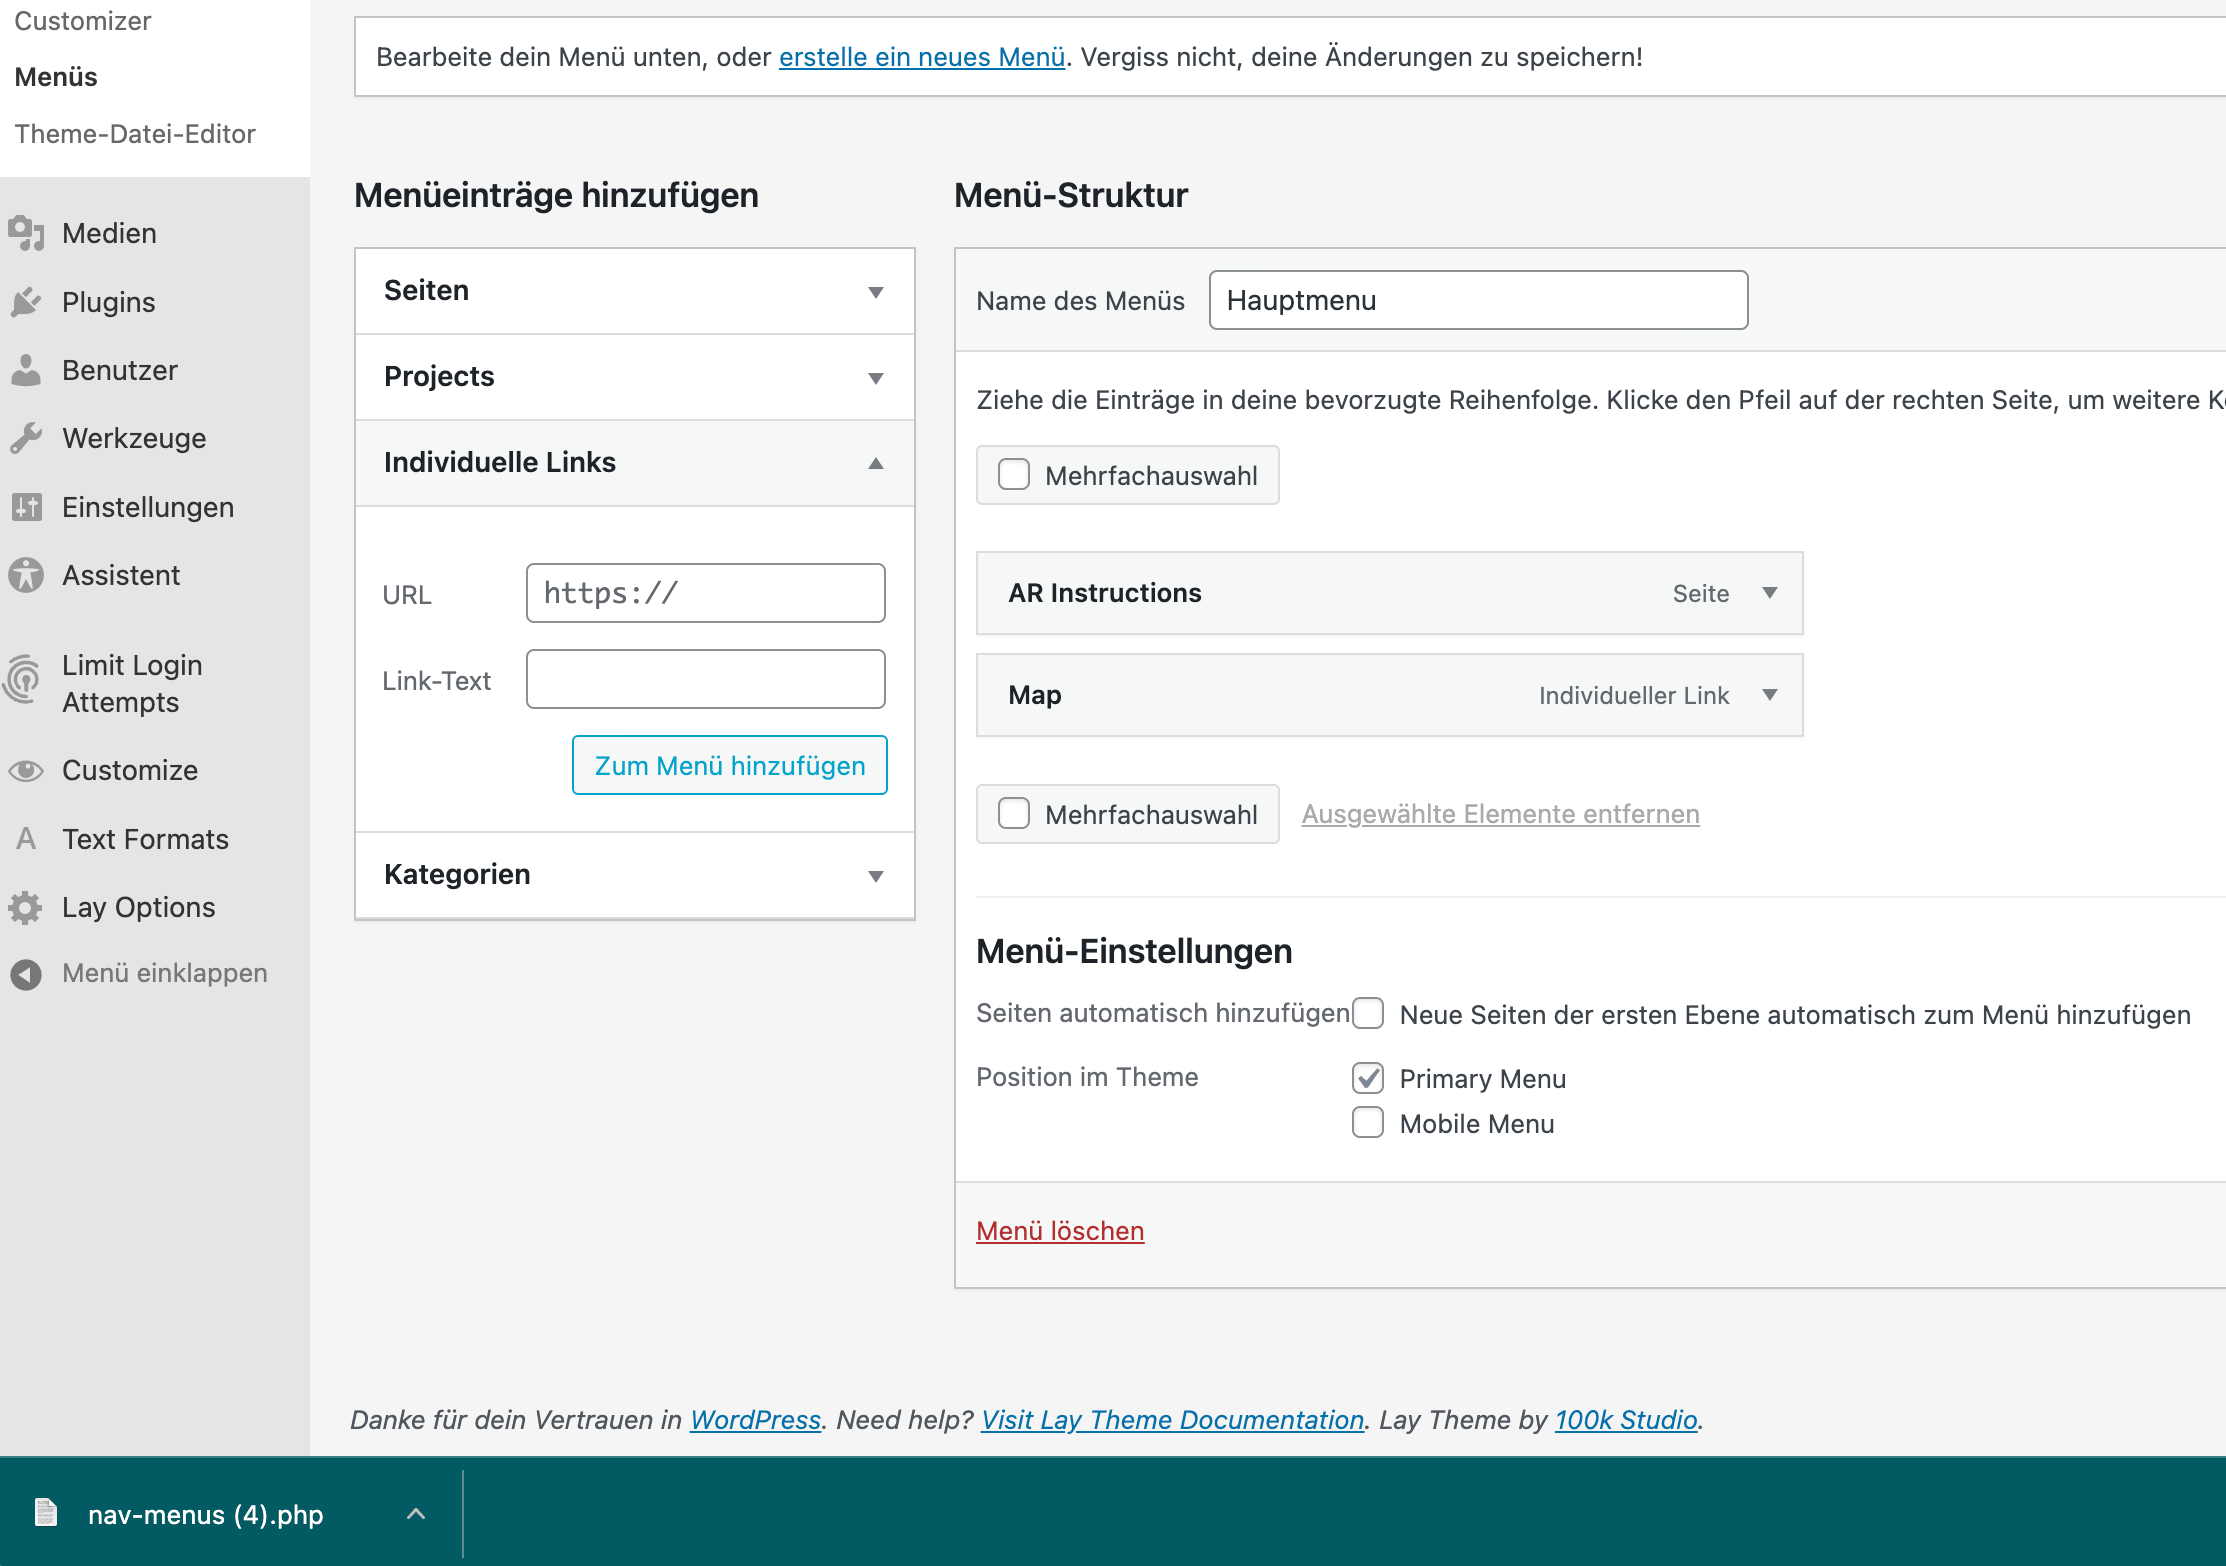The width and height of the screenshot is (2226, 1566).
Task: Open the Theme-Datei-Editor submenu item
Action: [x=135, y=134]
